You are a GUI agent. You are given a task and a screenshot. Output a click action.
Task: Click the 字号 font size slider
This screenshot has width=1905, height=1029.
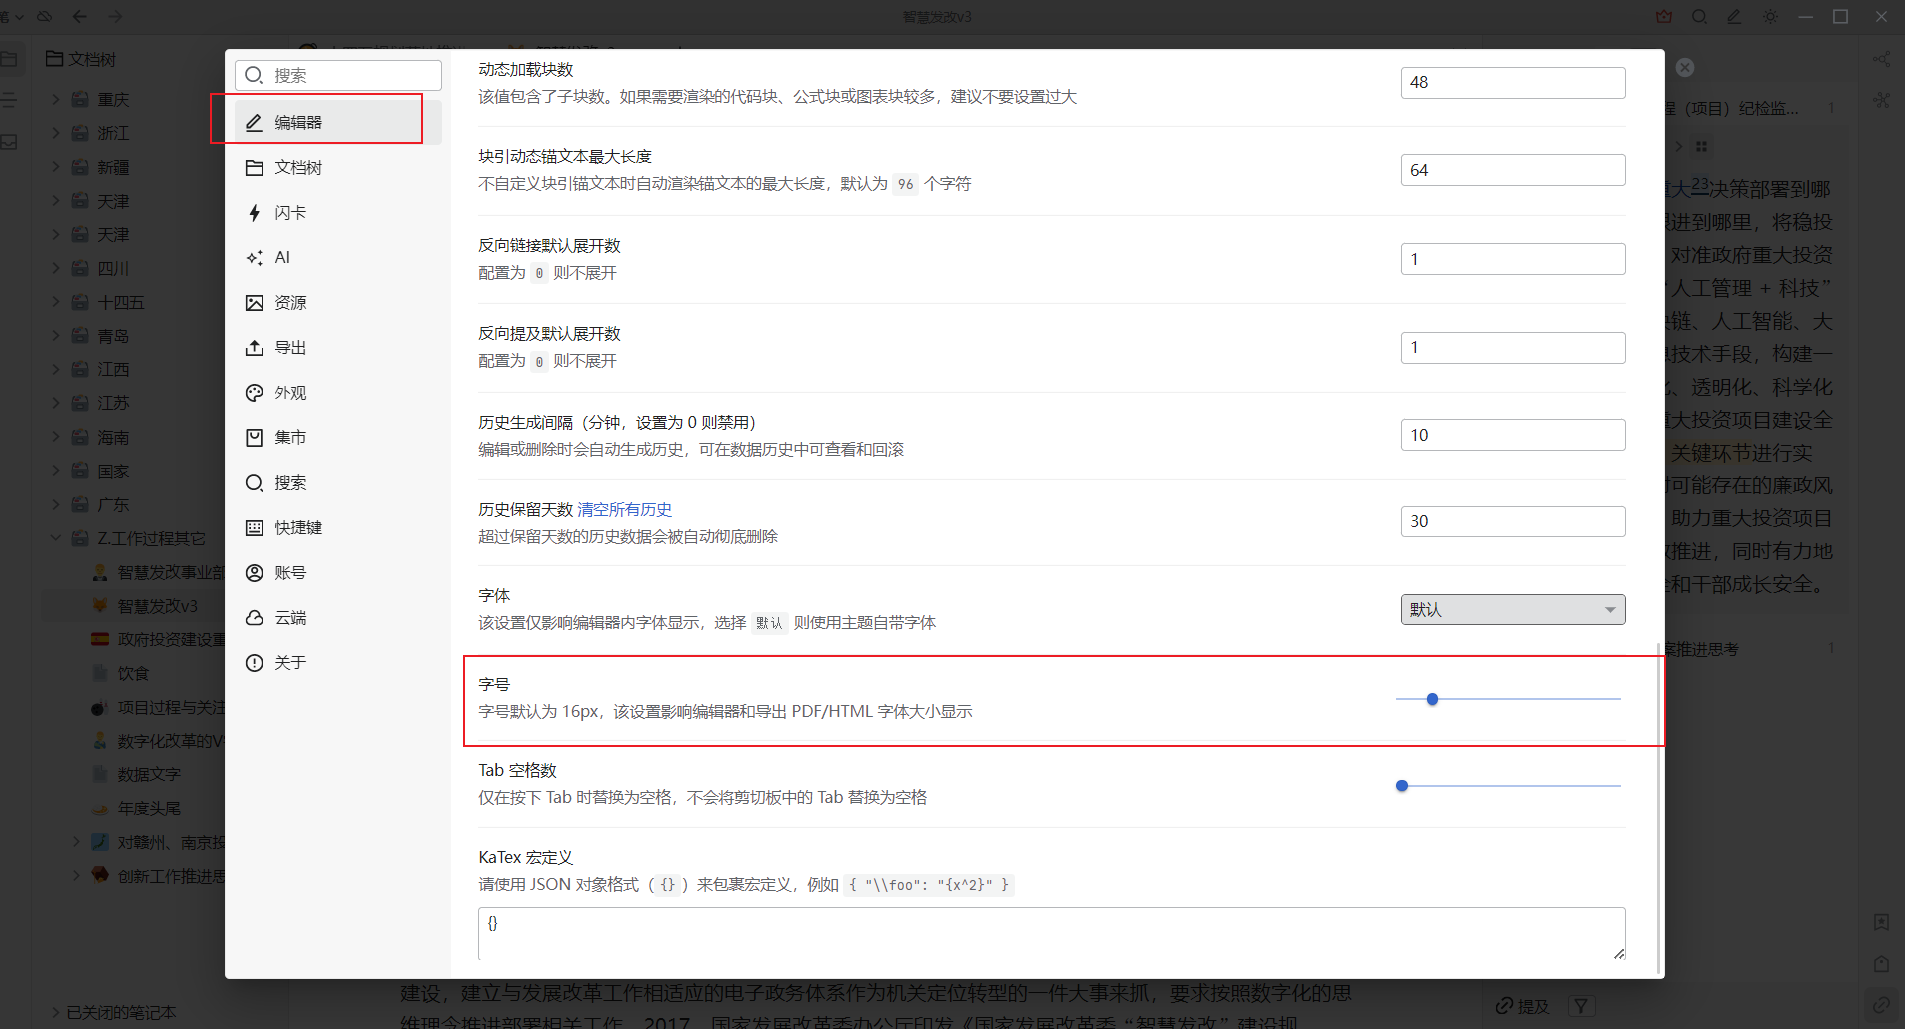click(1508, 700)
